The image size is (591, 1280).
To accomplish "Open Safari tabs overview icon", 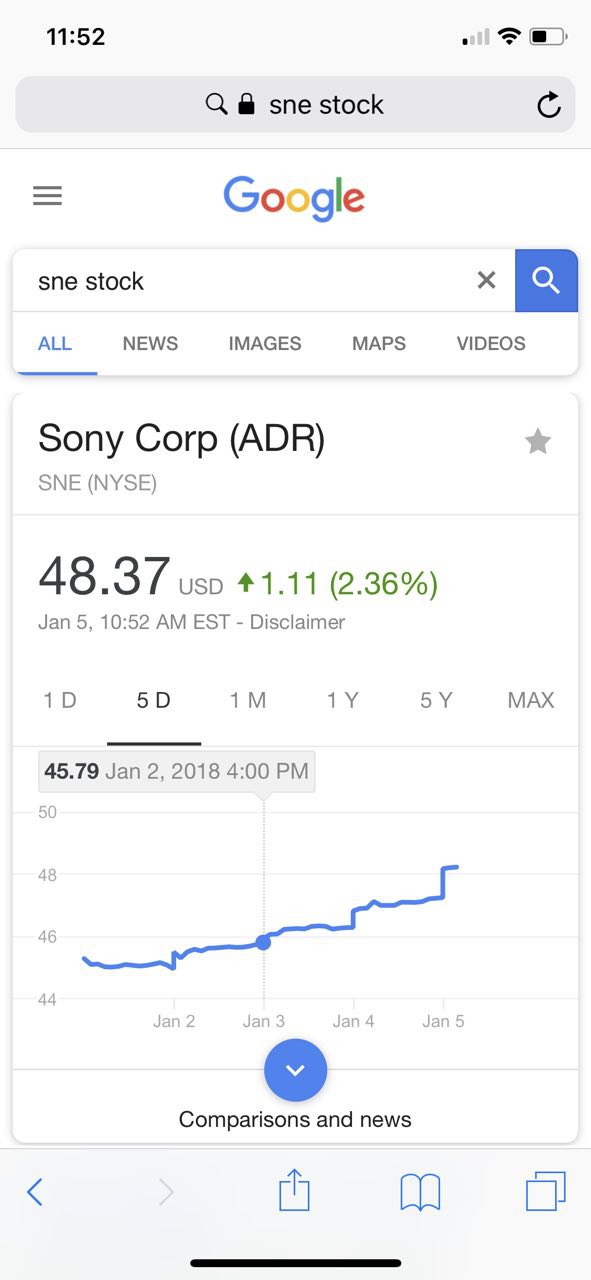I will [546, 1191].
